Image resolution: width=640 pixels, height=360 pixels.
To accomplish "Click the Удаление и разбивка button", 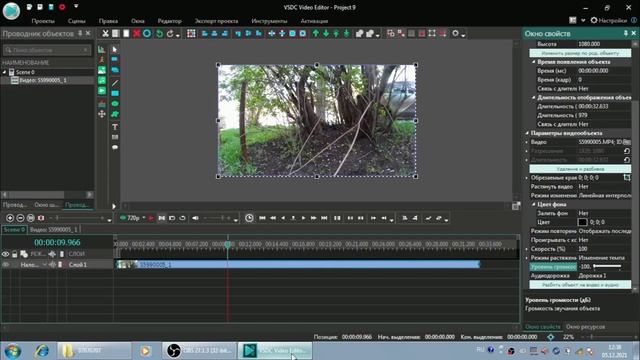I will tap(580, 169).
